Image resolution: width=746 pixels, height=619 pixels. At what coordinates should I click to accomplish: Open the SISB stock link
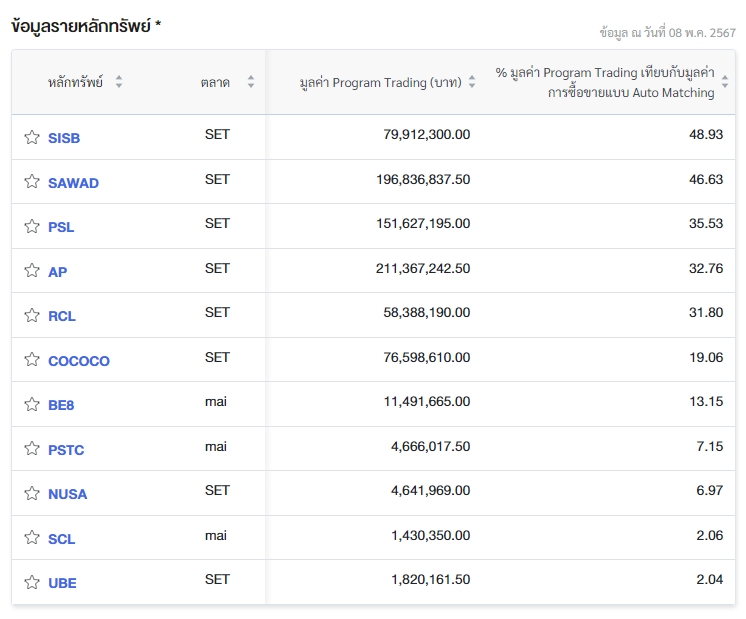pyautogui.click(x=64, y=138)
